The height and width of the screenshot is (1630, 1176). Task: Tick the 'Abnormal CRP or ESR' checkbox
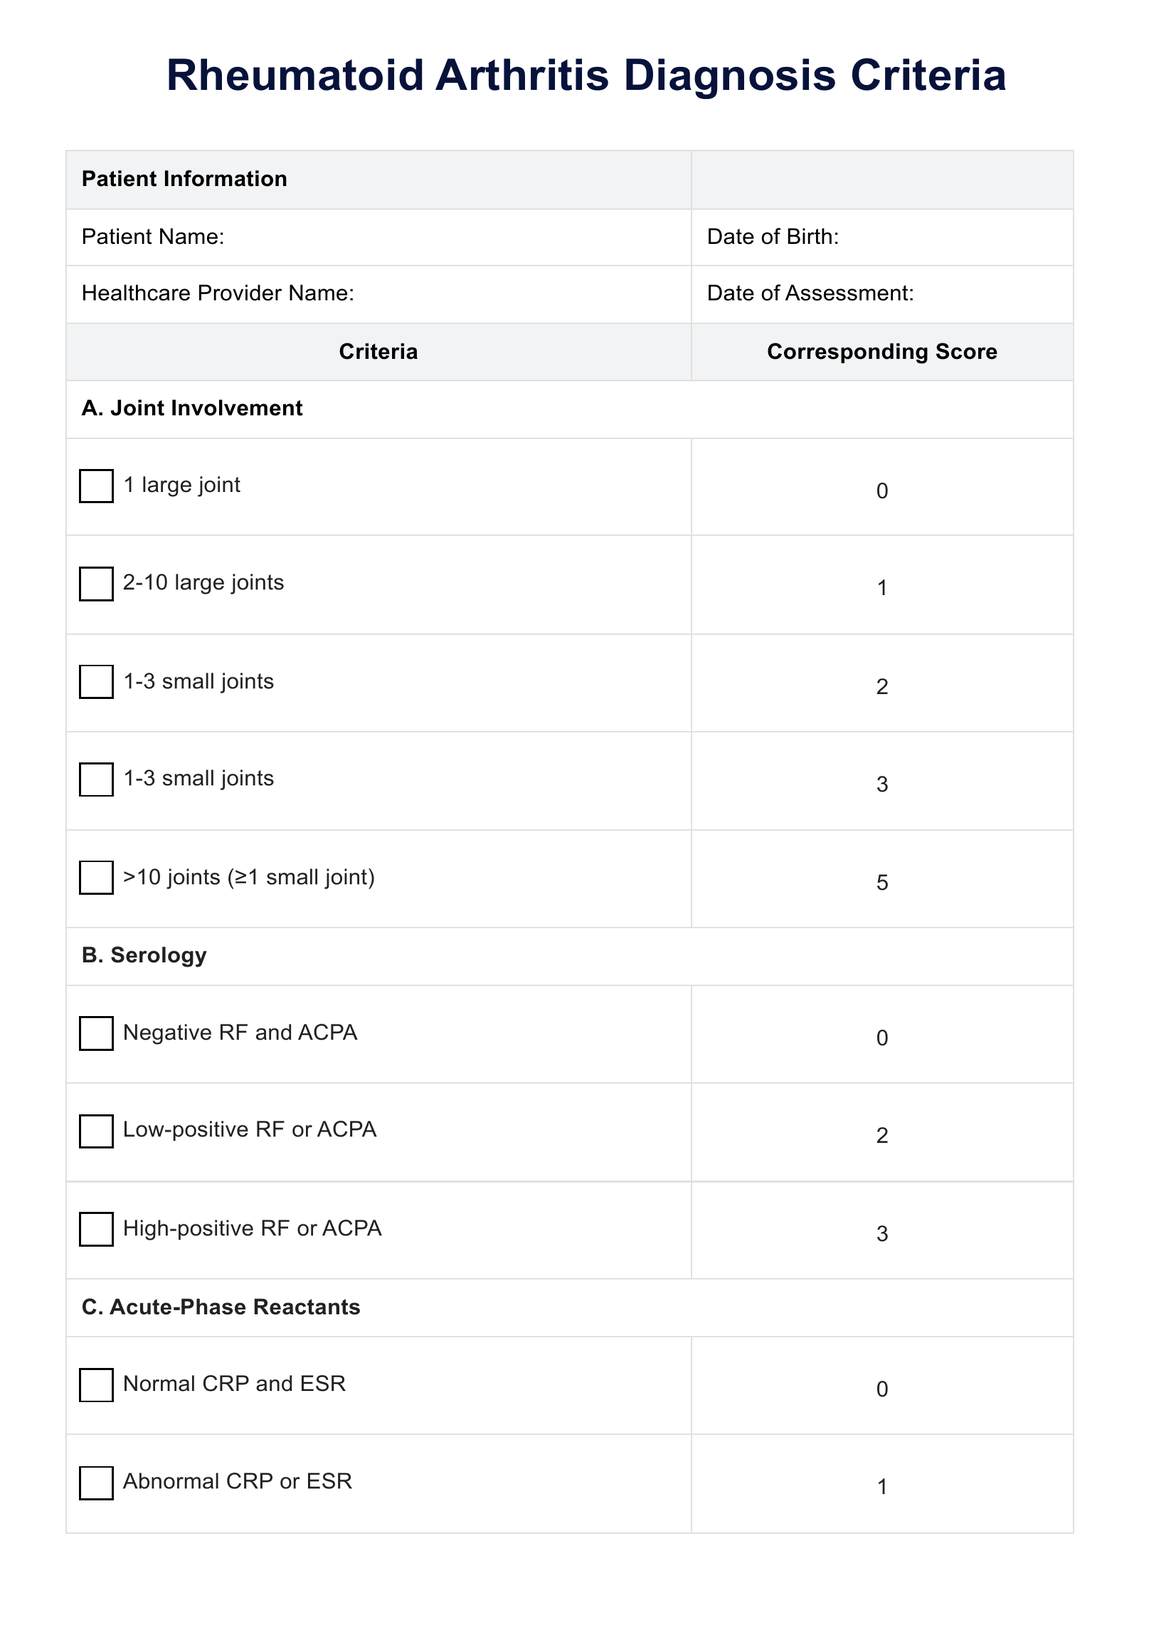tap(96, 1483)
